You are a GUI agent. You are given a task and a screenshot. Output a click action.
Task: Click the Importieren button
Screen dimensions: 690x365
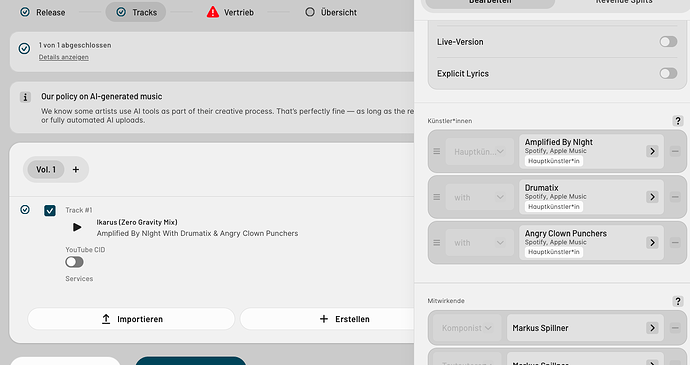click(x=131, y=319)
